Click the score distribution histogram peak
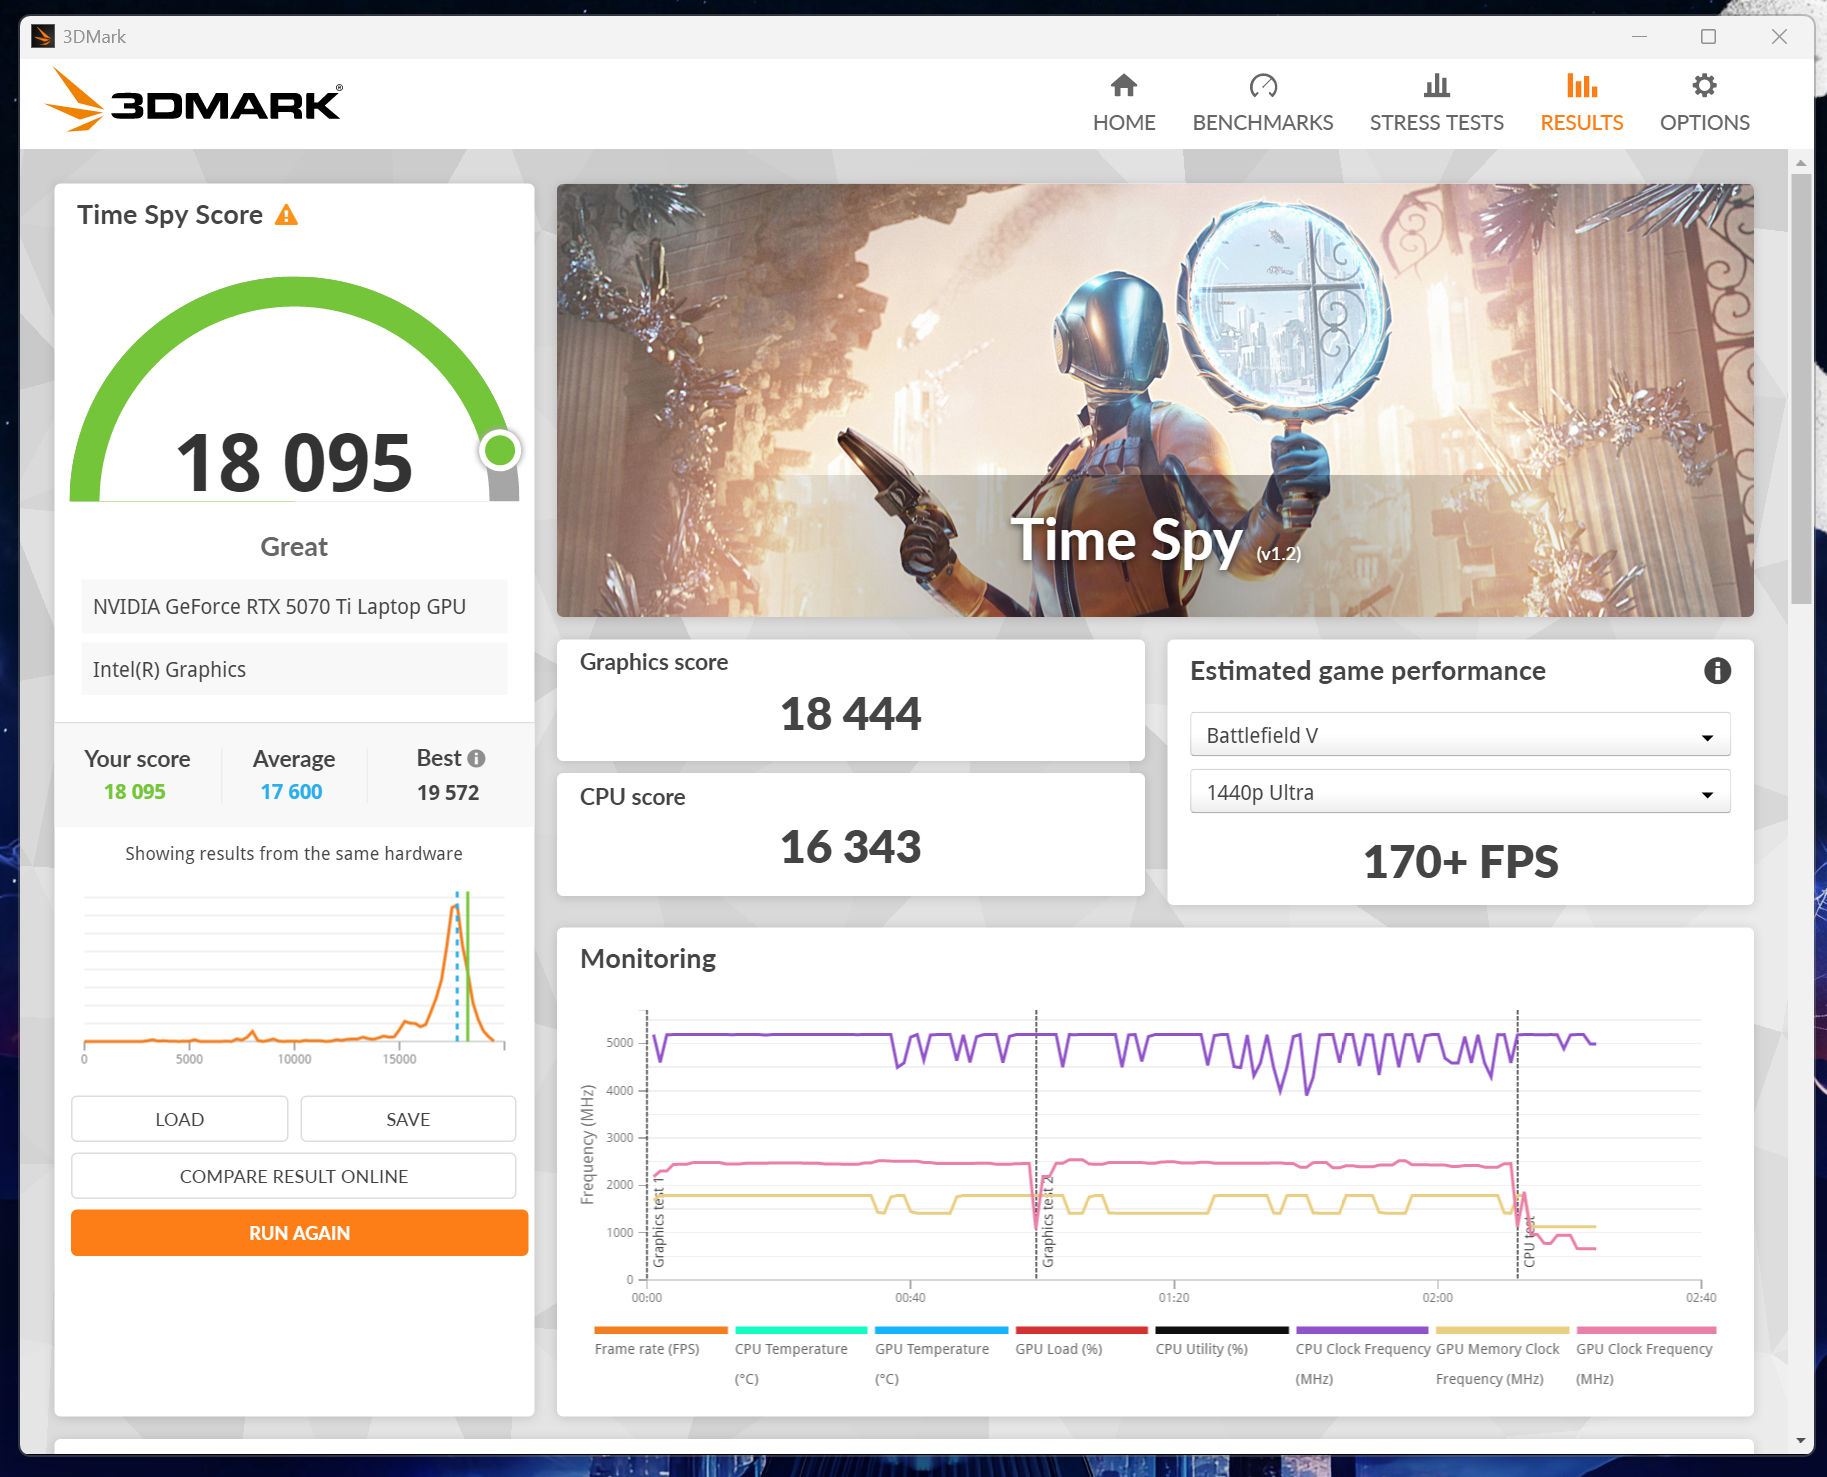The height and width of the screenshot is (1477, 1827). click(x=455, y=908)
